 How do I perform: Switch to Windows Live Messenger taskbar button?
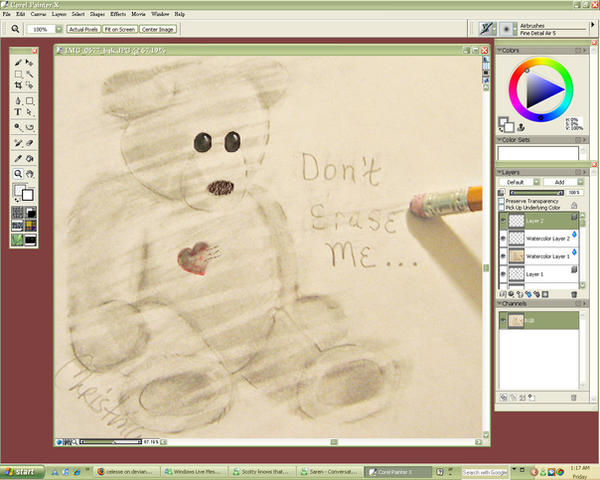[x=193, y=472]
